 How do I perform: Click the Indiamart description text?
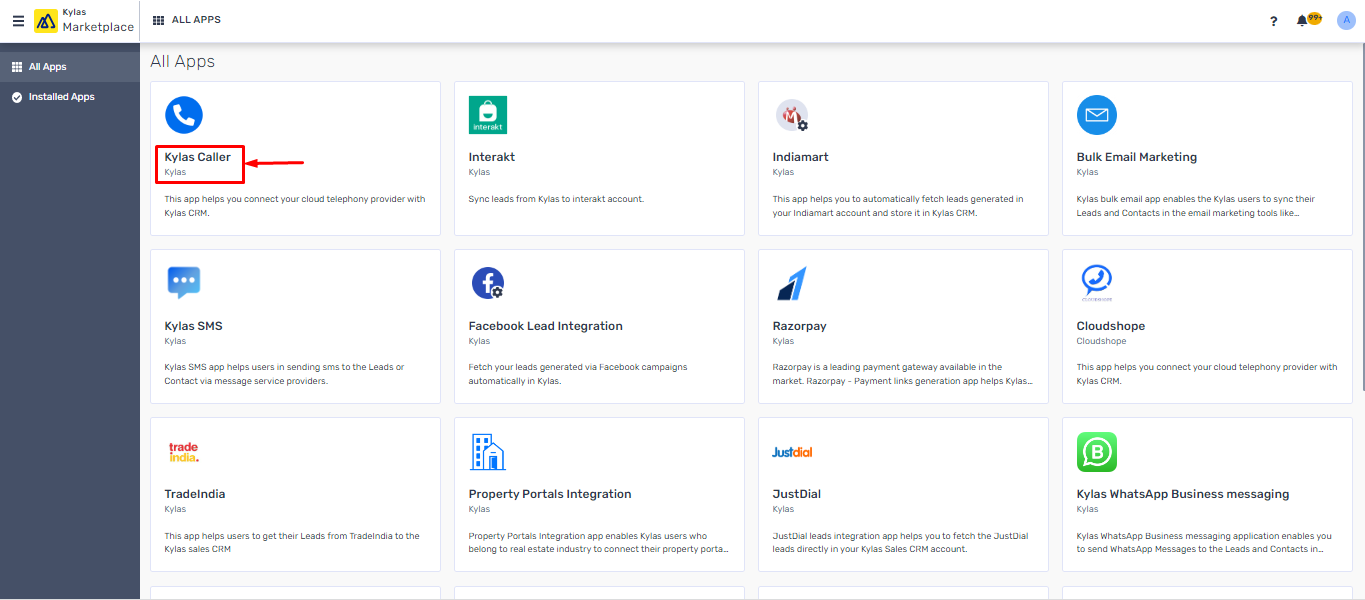pos(898,205)
